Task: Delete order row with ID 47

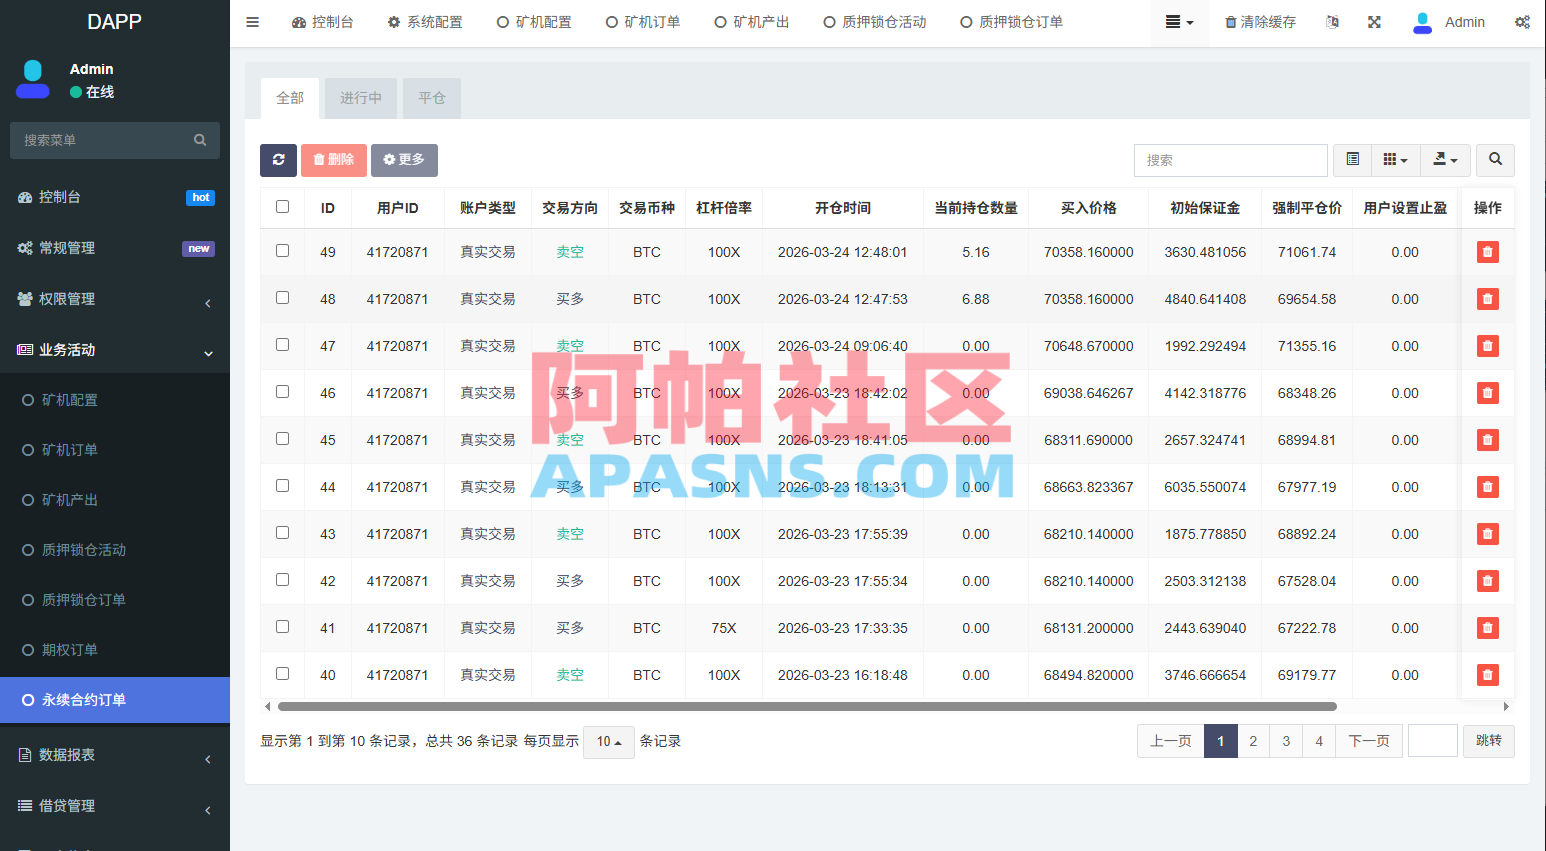Action: coord(1487,346)
